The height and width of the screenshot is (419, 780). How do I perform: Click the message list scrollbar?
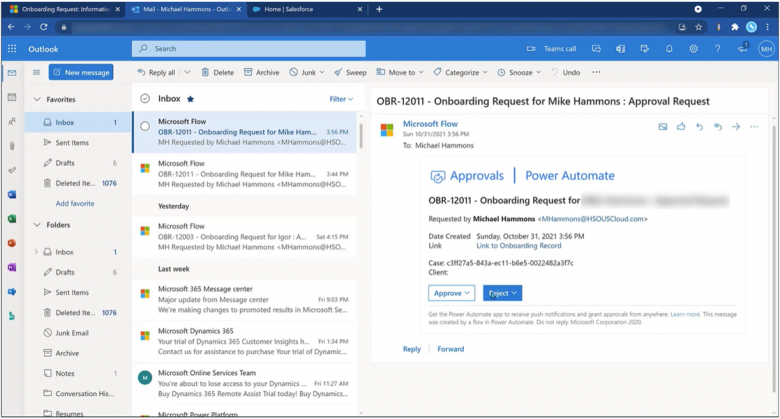pos(361,134)
